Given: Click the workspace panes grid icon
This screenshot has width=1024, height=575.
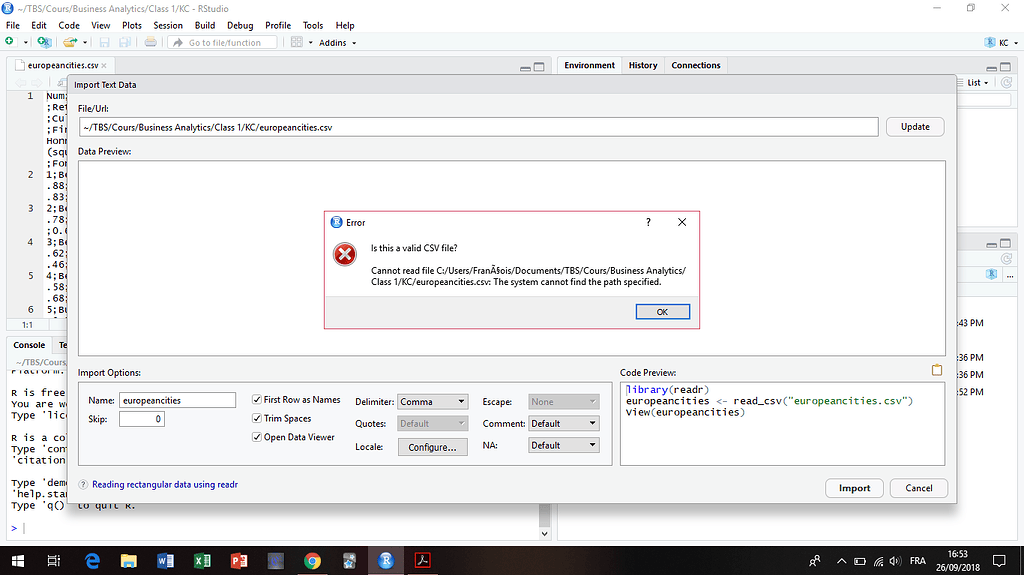Looking at the screenshot, I should point(296,42).
